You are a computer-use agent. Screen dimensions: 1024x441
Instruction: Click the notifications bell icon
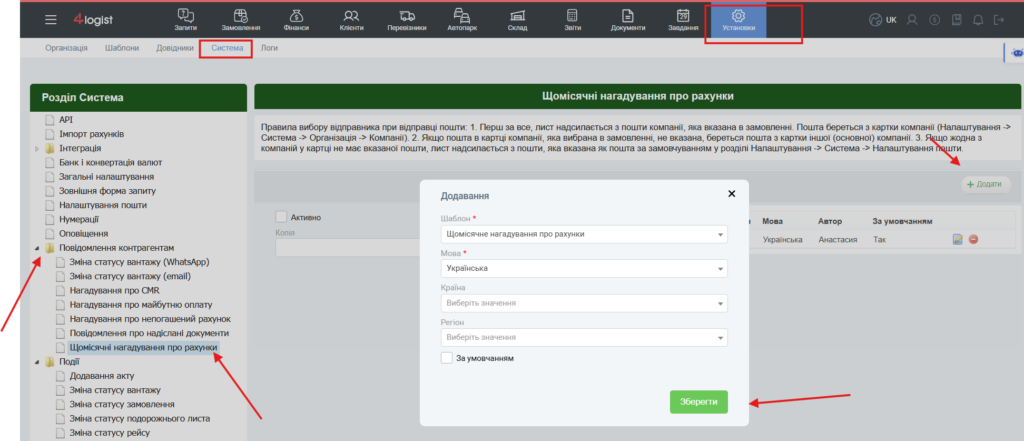pos(978,20)
